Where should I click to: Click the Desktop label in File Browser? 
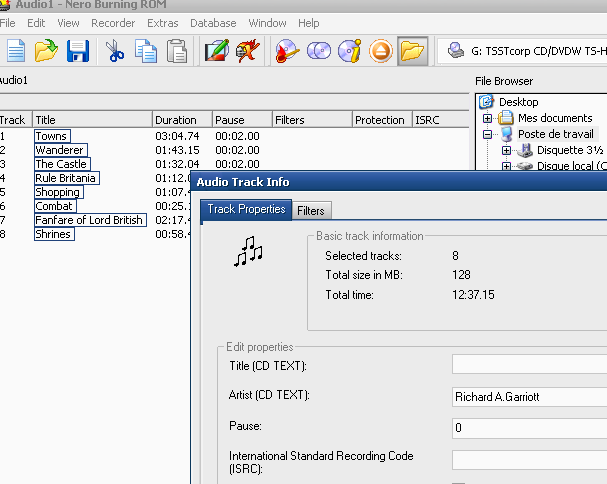click(519, 102)
